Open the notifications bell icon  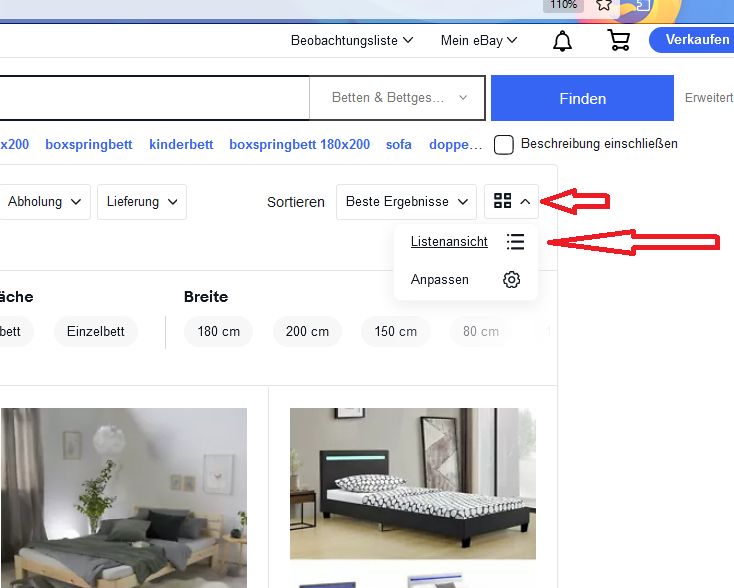pyautogui.click(x=563, y=41)
